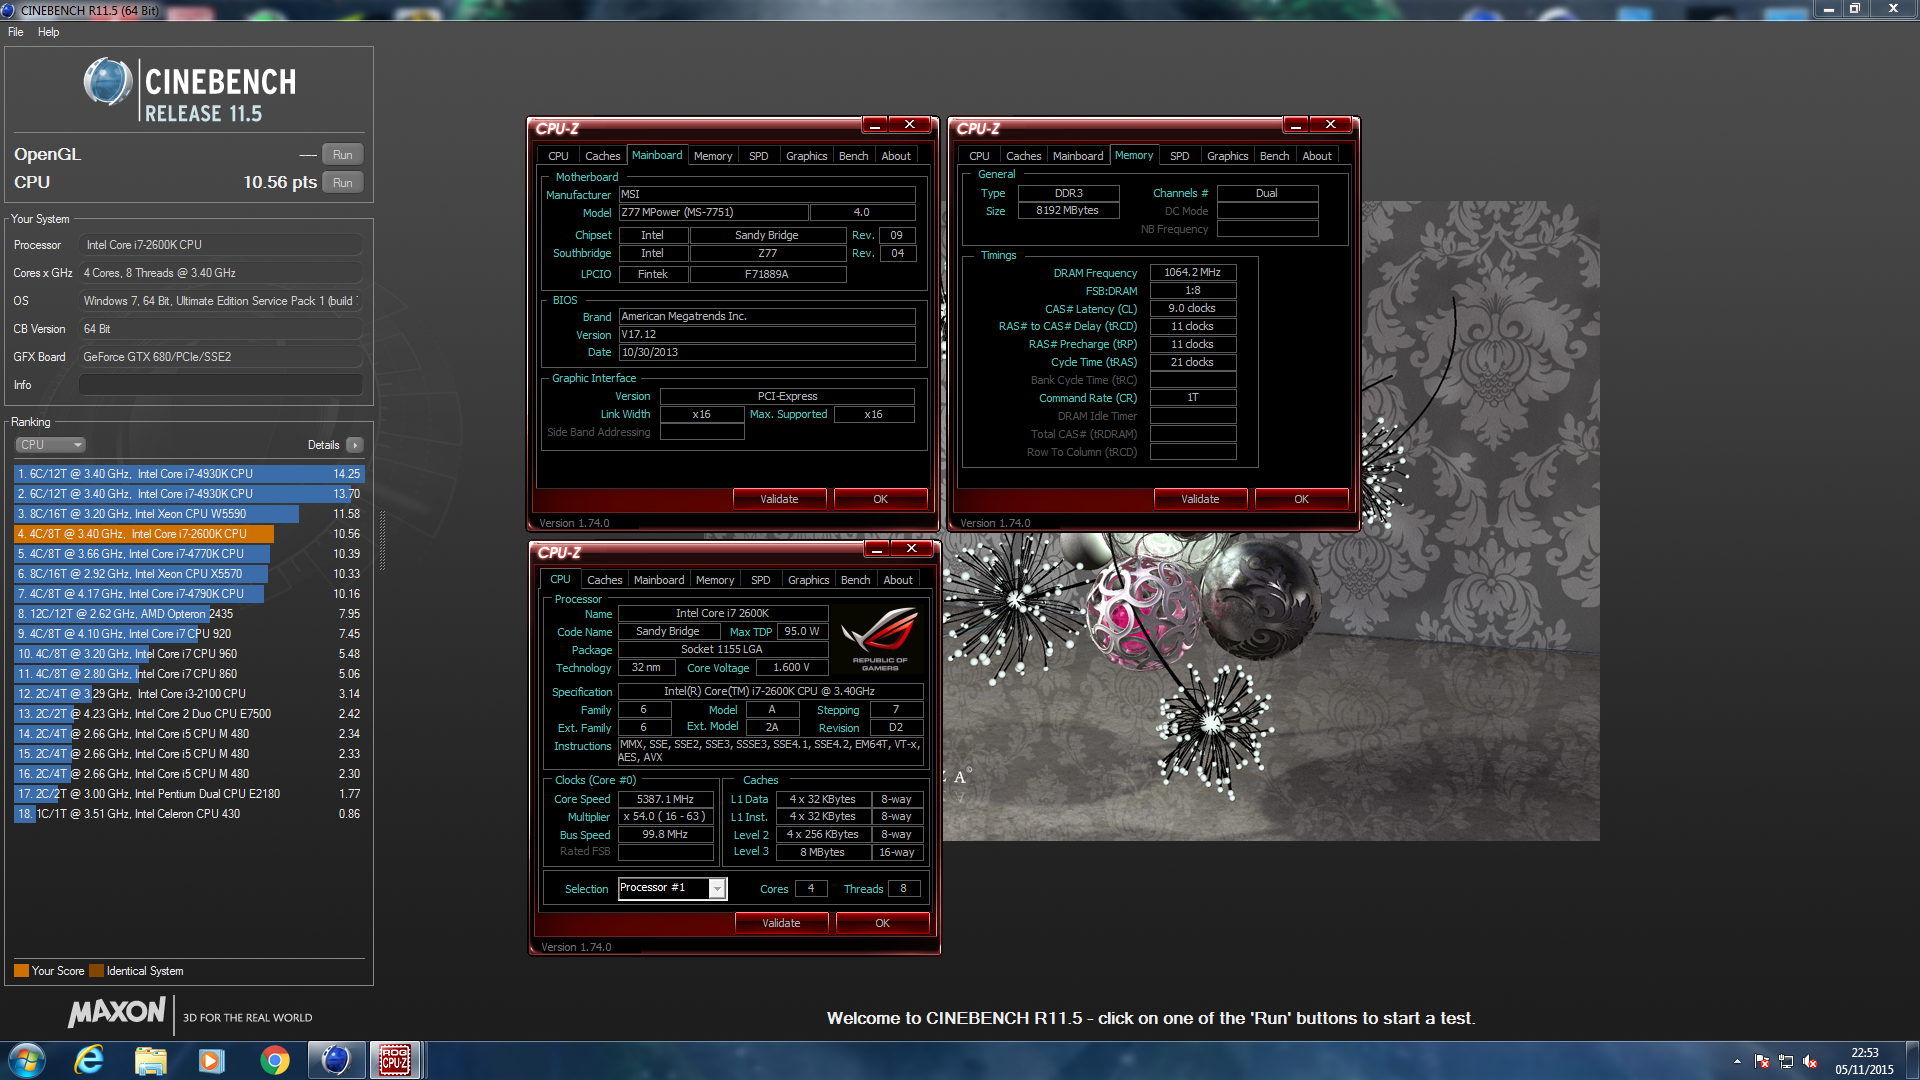1920x1080 pixels.
Task: Click the Cinebench logo sphere
Action: (x=108, y=82)
